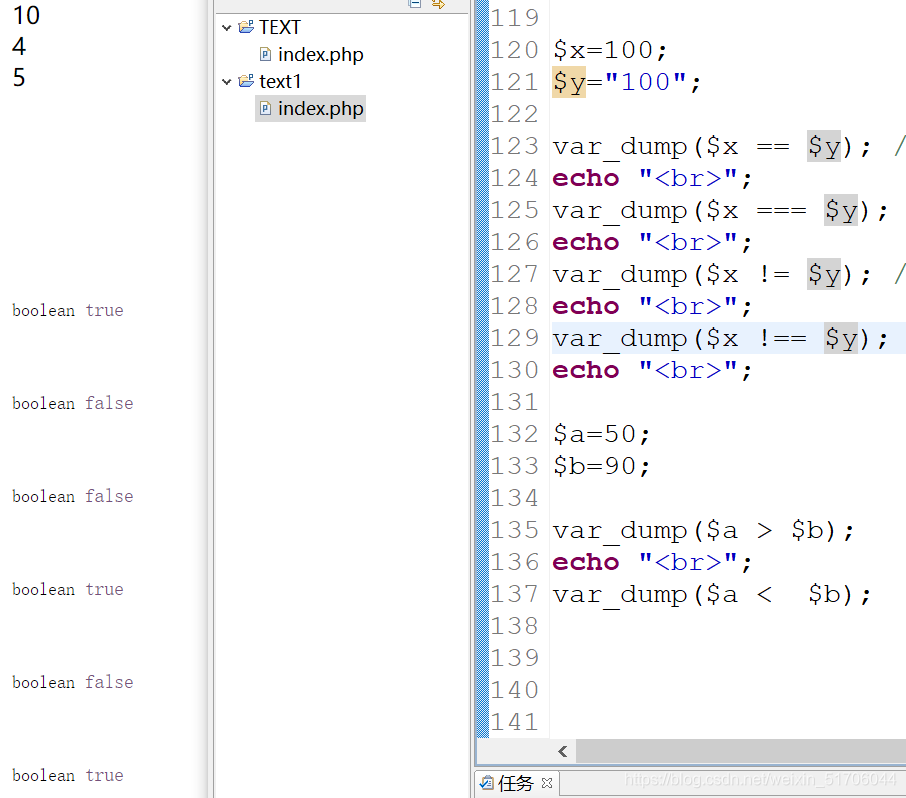The image size is (906, 798).
Task: Click the PHP file icon under TEXT project
Action: pyautogui.click(x=265, y=54)
